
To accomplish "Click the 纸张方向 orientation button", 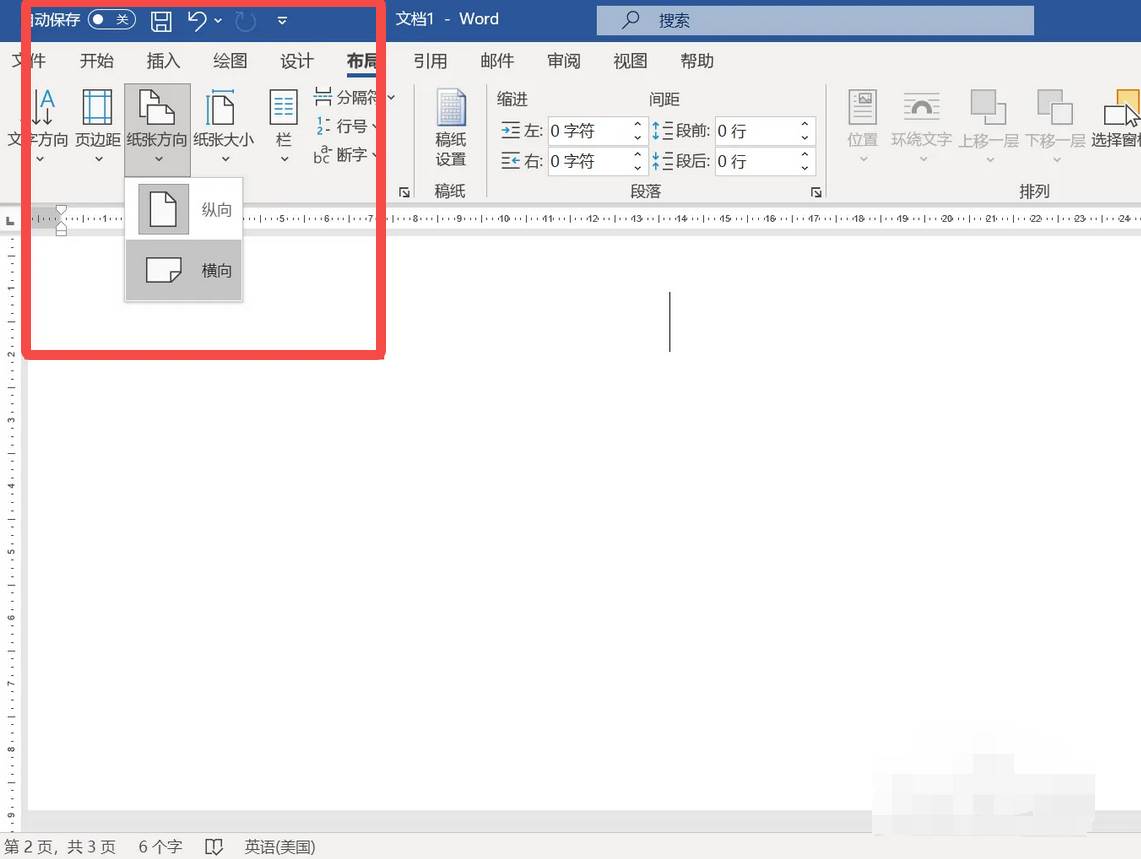I will (157, 130).
